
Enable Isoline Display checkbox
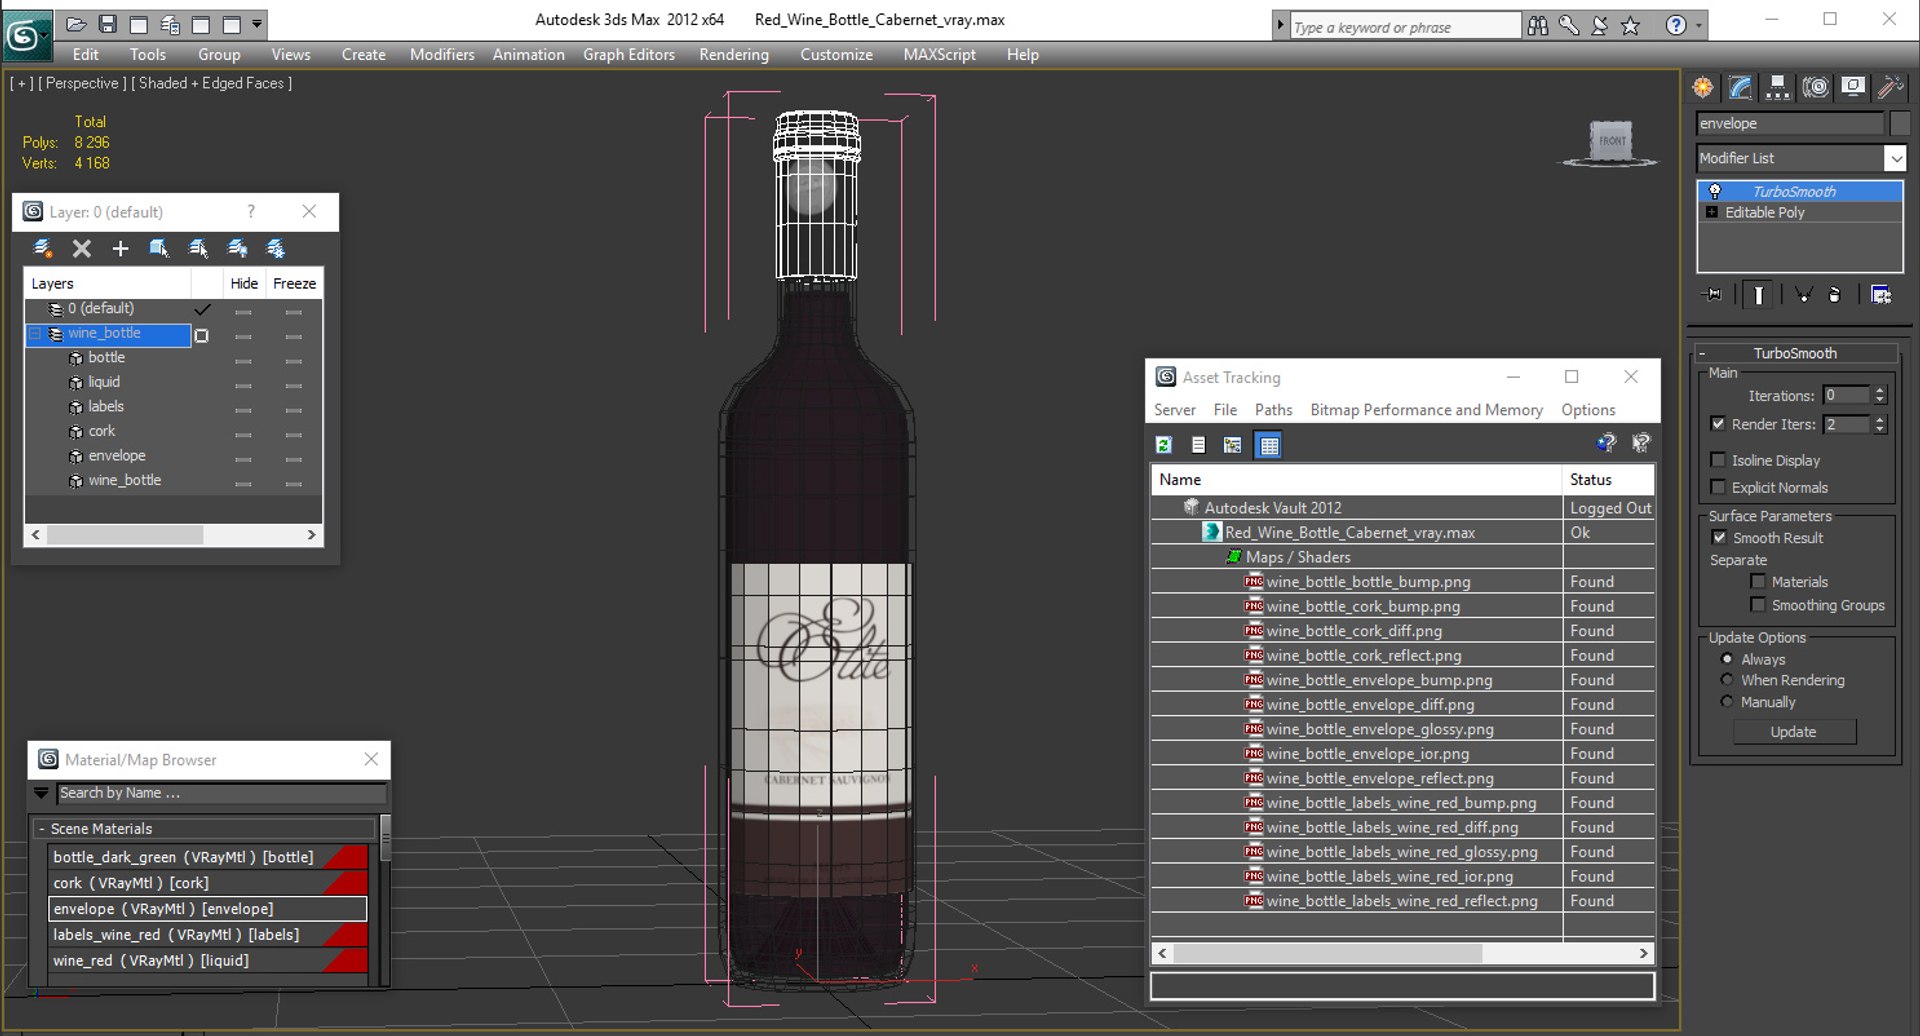point(1717,460)
